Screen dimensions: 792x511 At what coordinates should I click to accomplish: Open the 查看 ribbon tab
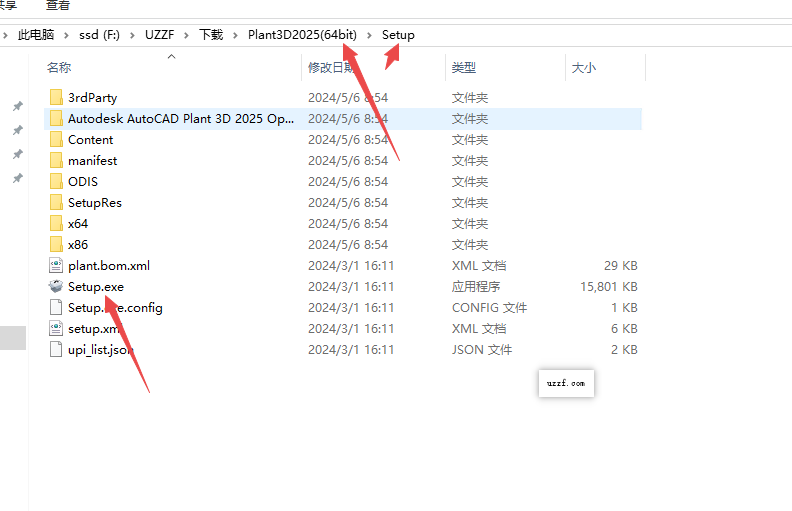tap(58, 5)
